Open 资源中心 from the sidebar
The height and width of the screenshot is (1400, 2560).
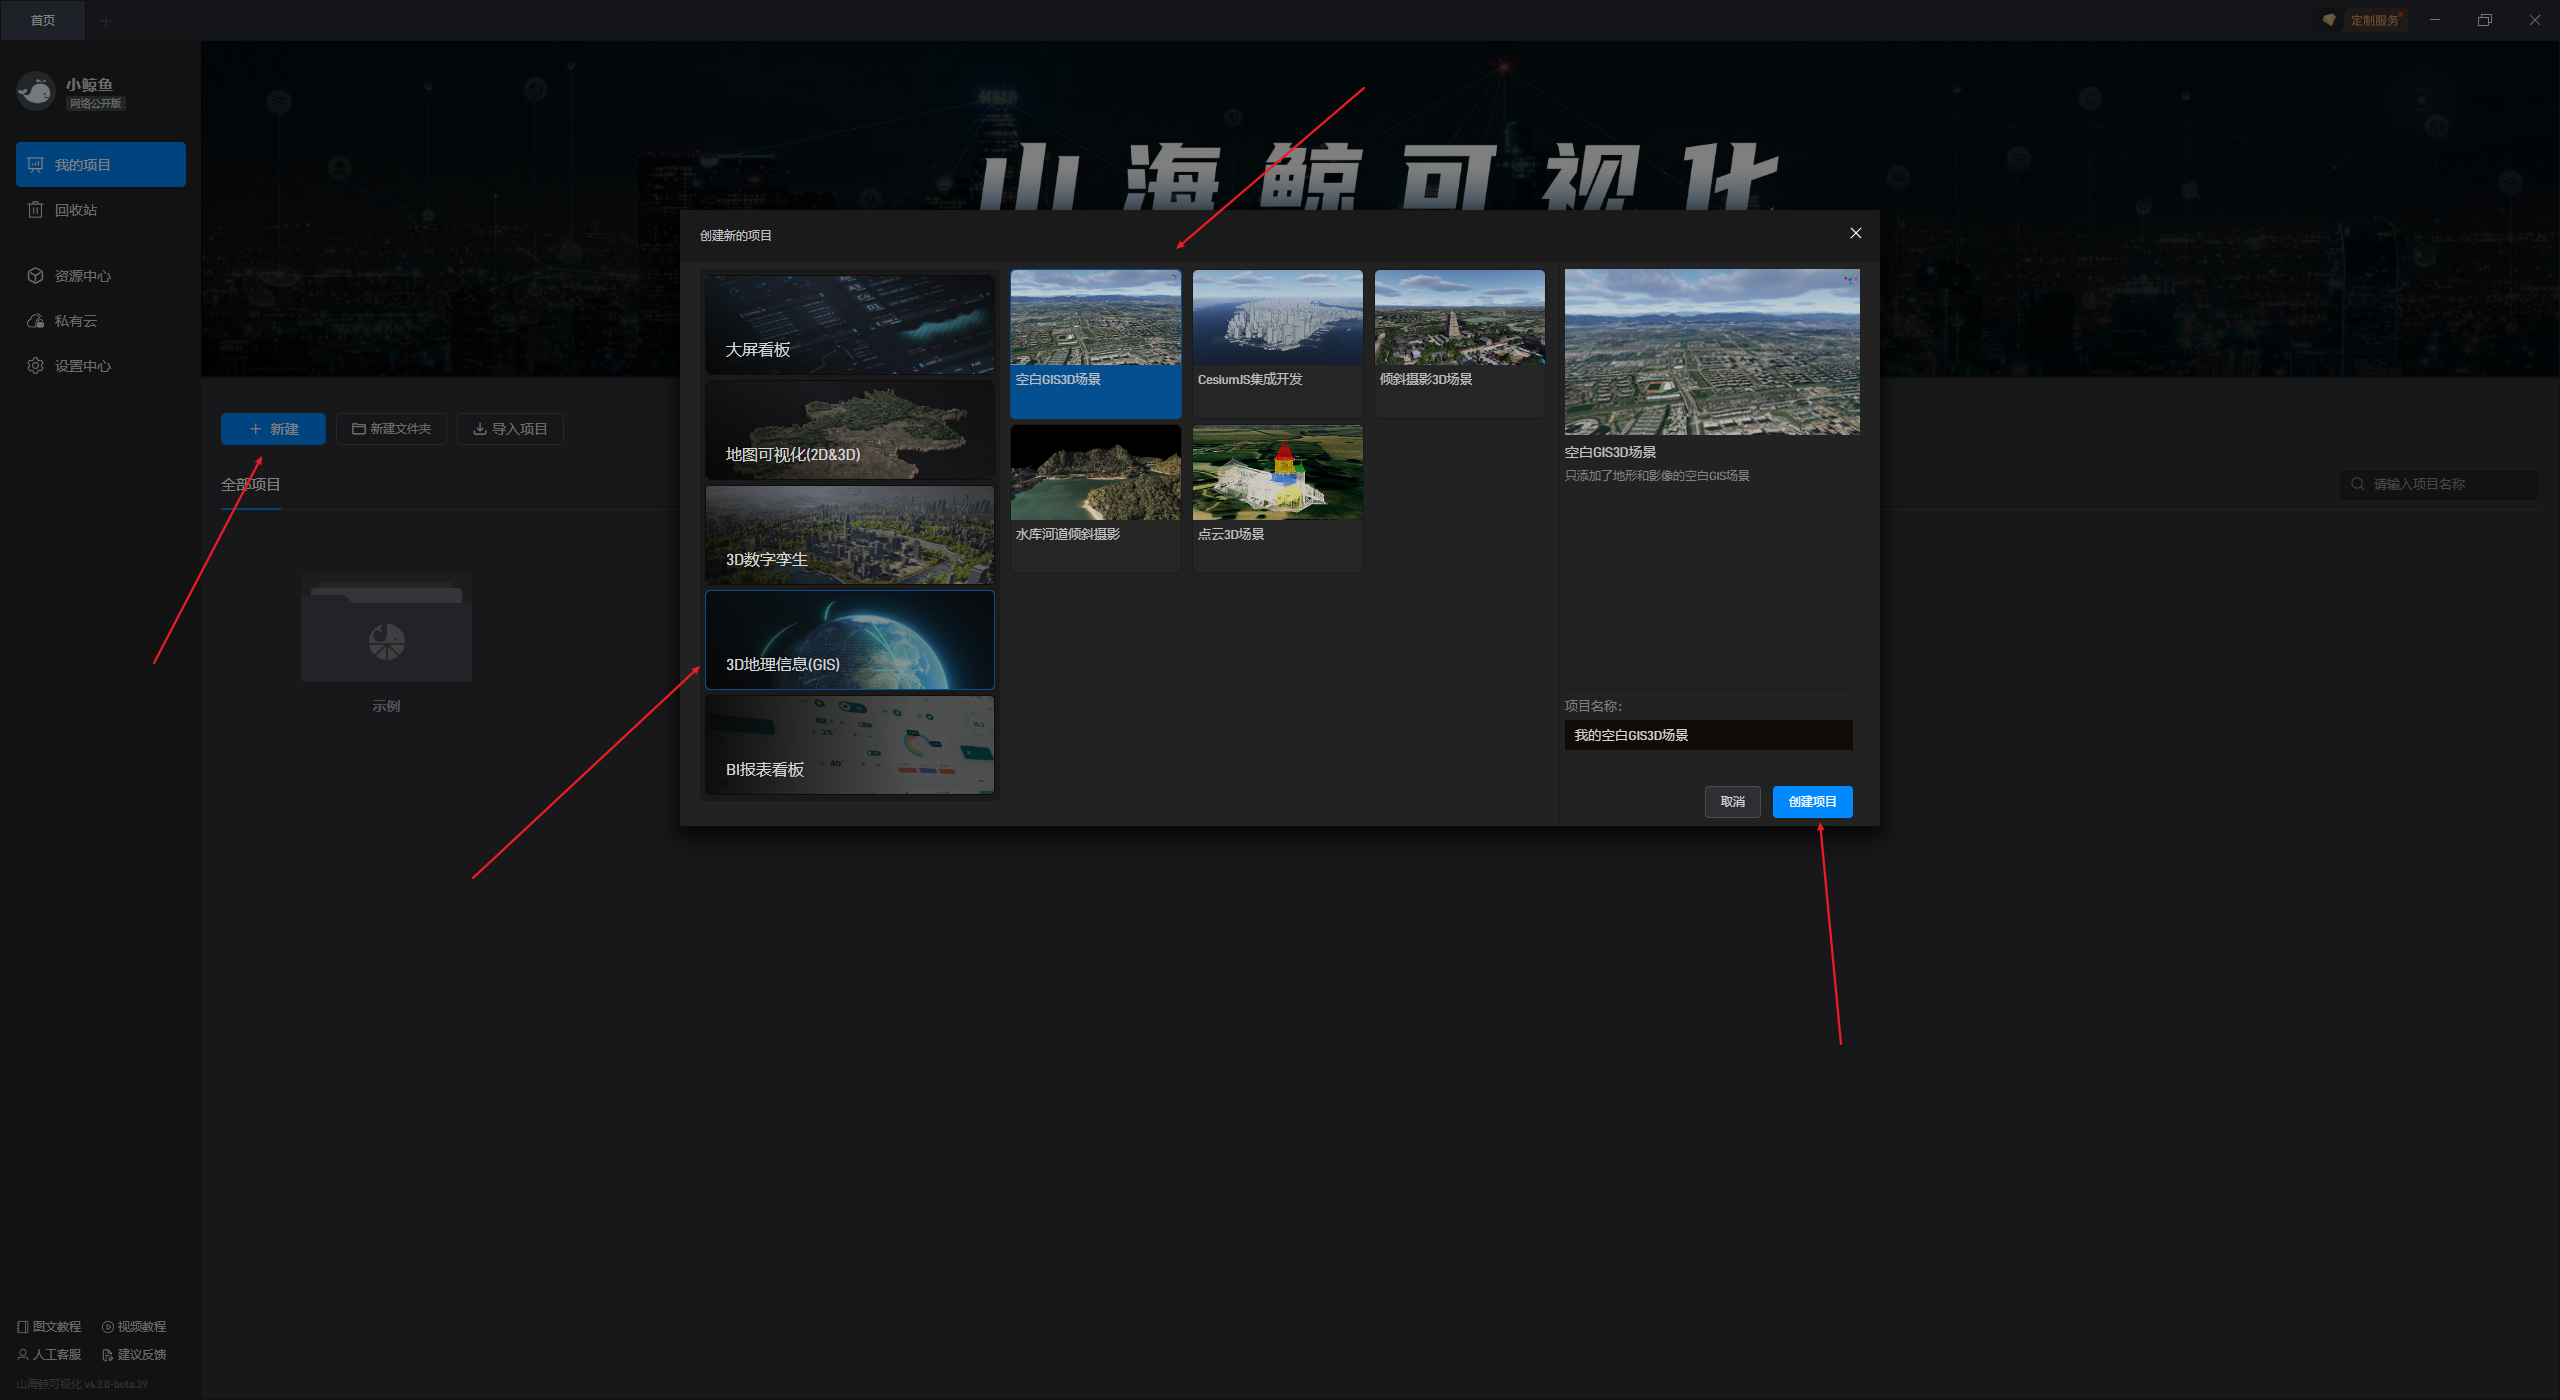(x=82, y=276)
